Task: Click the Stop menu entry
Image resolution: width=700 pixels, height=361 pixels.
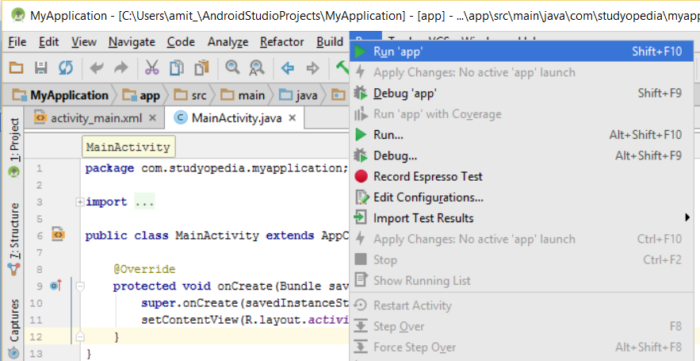Action: tap(521, 260)
